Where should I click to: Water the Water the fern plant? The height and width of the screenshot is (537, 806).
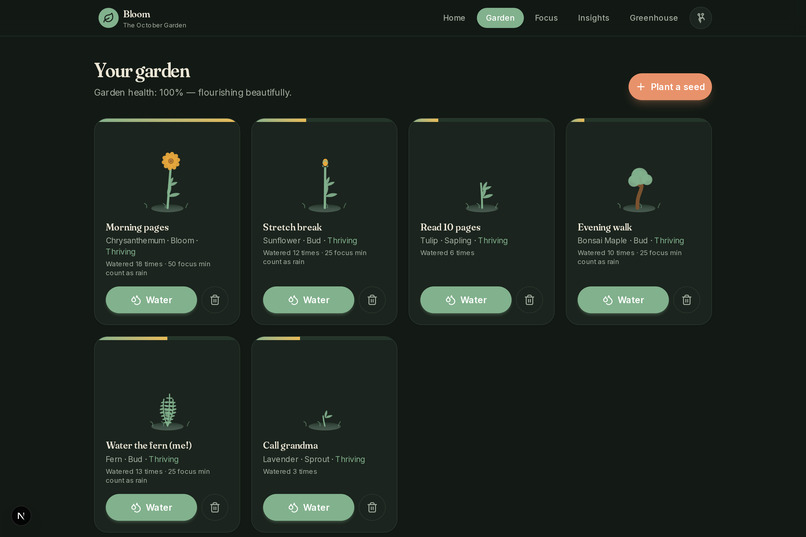coord(151,508)
